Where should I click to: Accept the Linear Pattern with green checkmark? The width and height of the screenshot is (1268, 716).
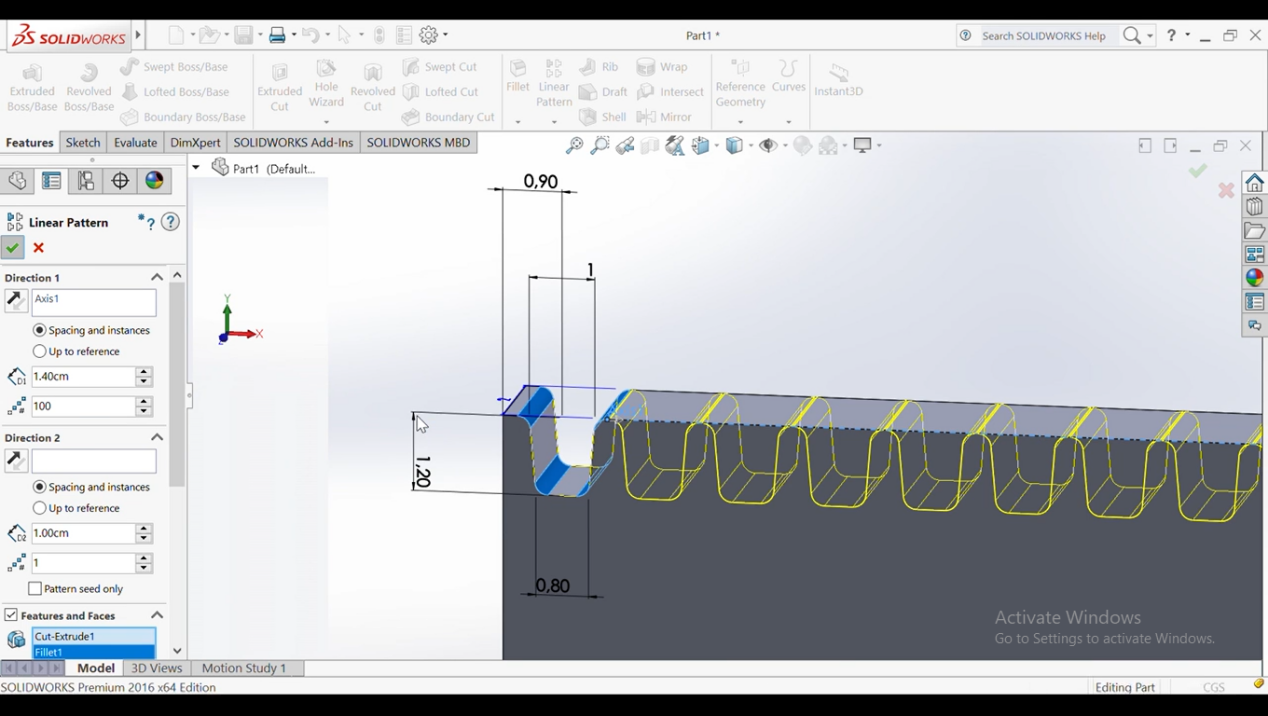tap(13, 248)
